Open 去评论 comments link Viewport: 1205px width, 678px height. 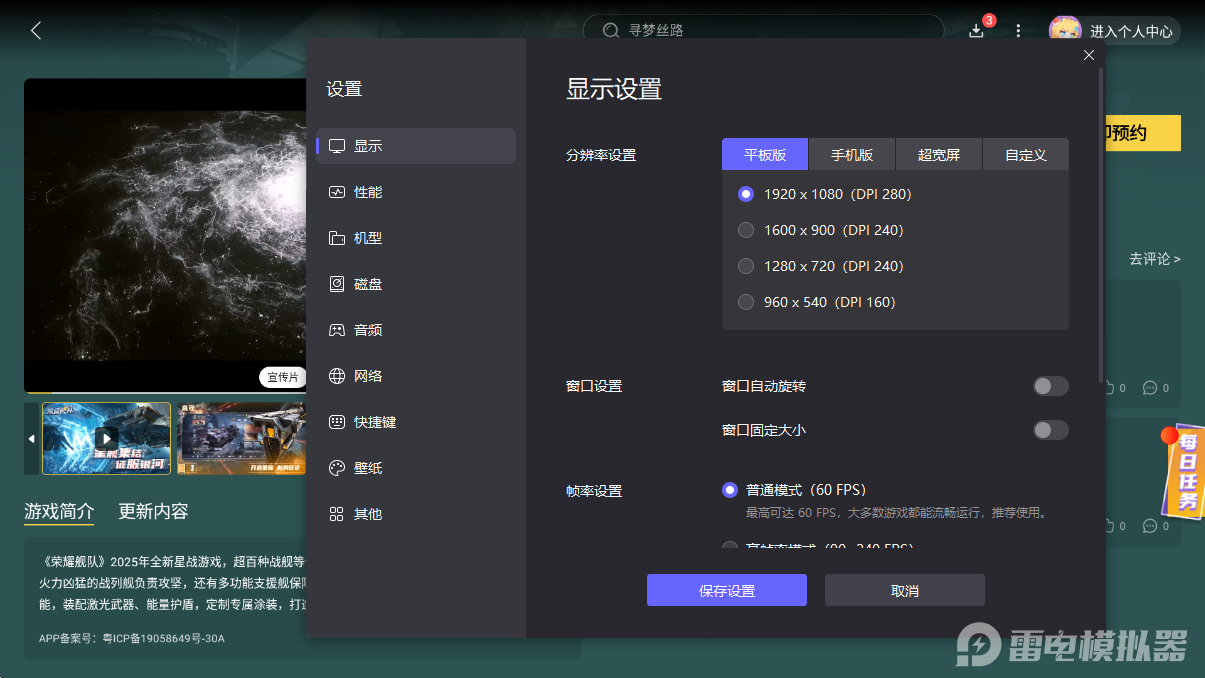[1155, 258]
